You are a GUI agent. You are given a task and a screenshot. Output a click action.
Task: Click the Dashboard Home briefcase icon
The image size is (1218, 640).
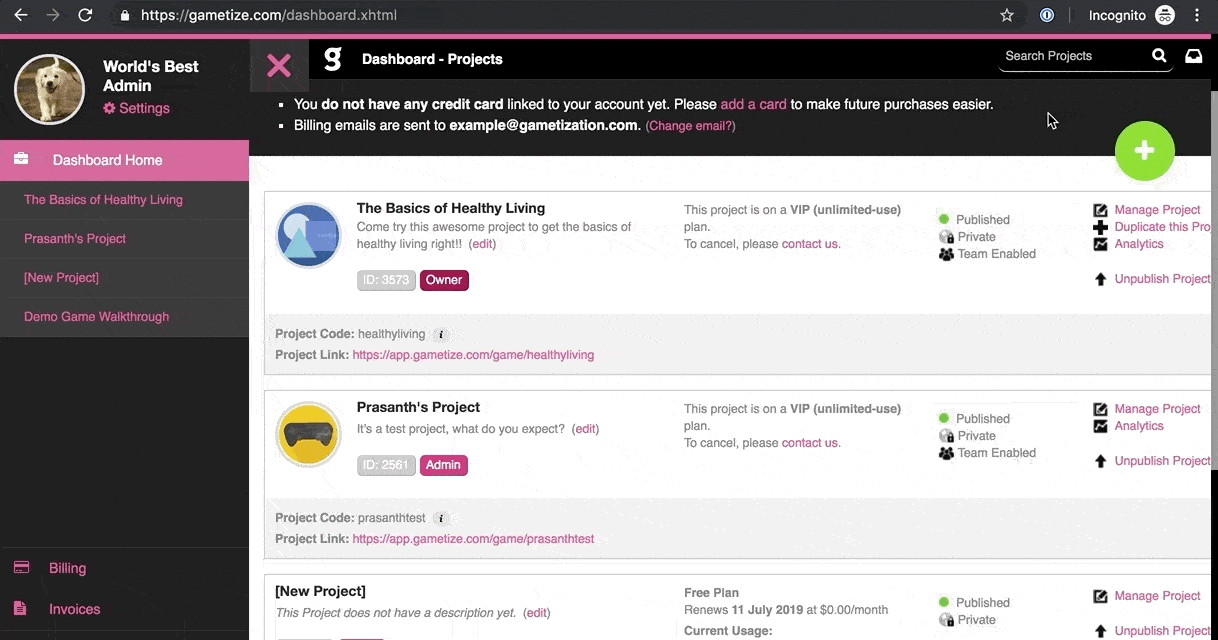coord(21,159)
